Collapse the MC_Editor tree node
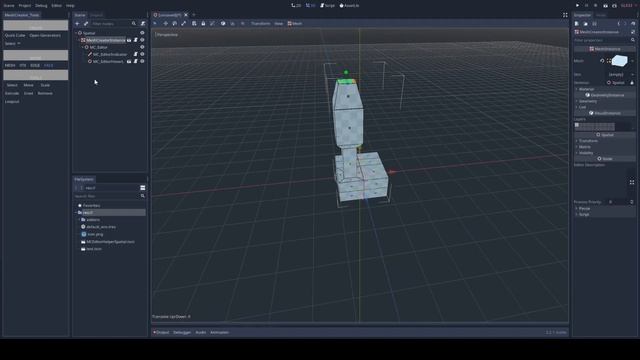This screenshot has height=360, width=640. [x=82, y=47]
